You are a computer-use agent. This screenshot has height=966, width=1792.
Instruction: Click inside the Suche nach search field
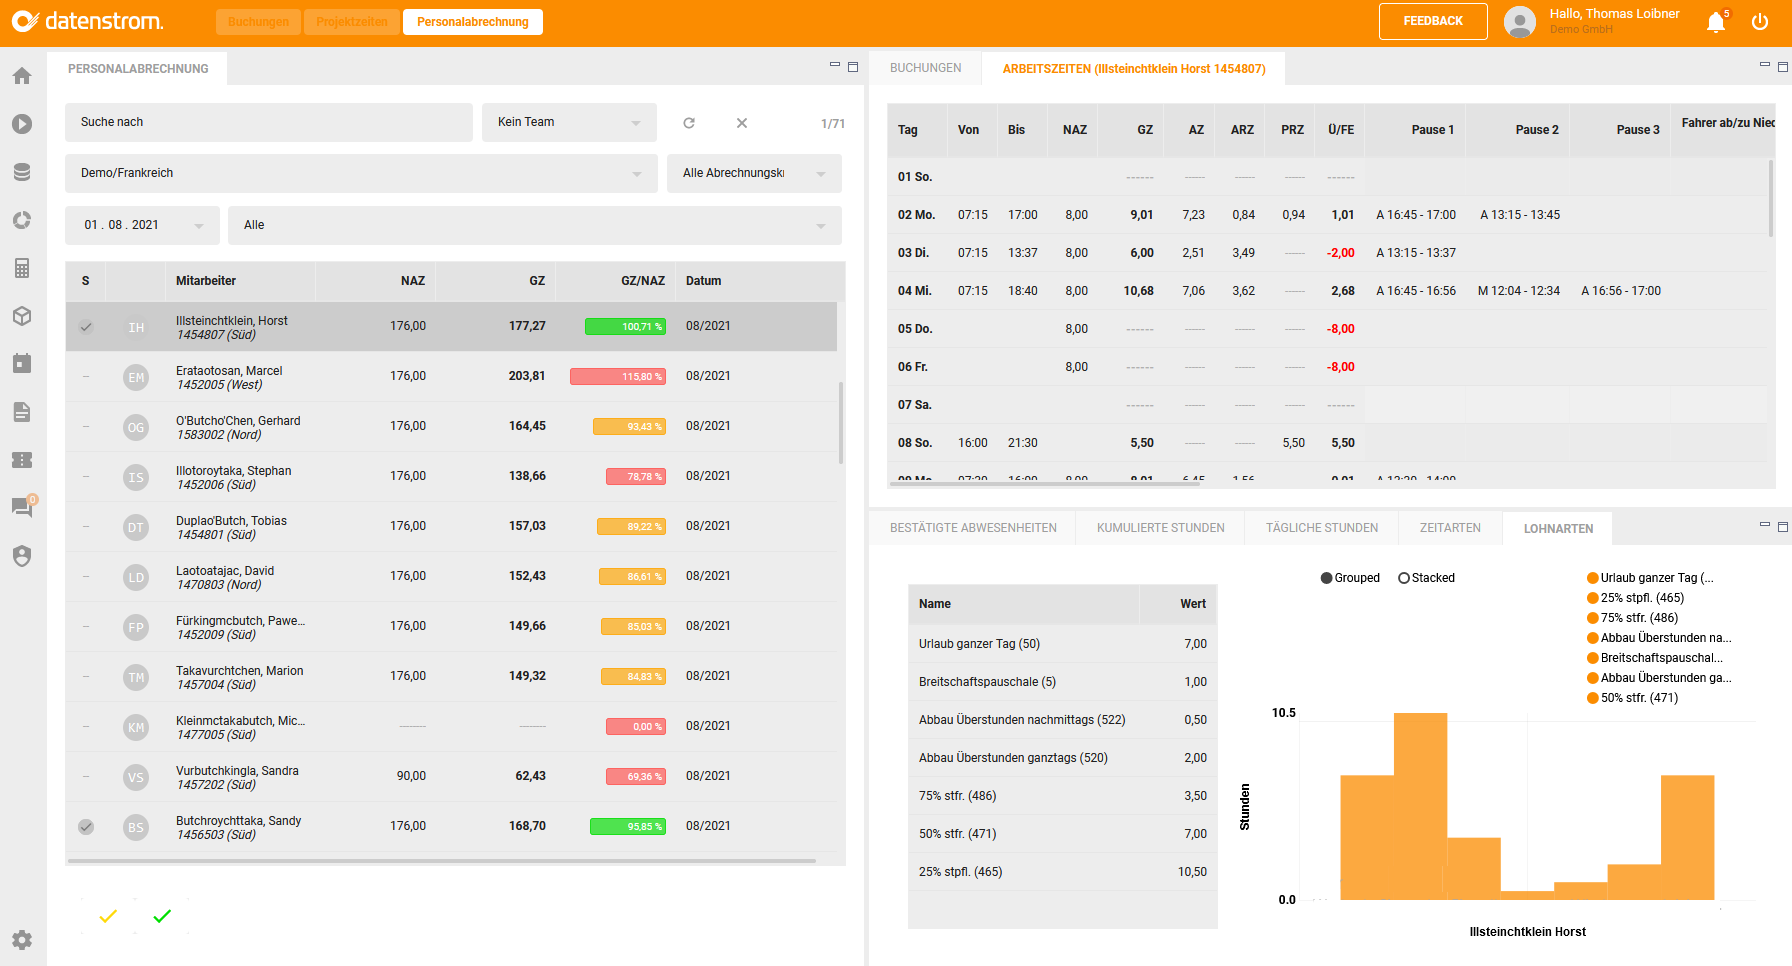[x=268, y=122]
